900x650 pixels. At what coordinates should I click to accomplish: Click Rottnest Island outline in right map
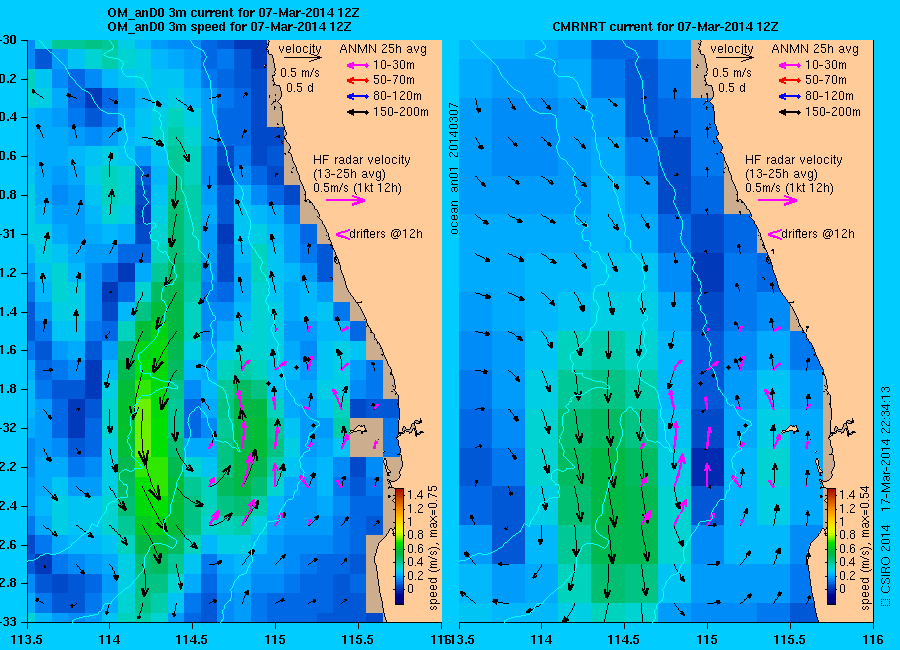790,430
